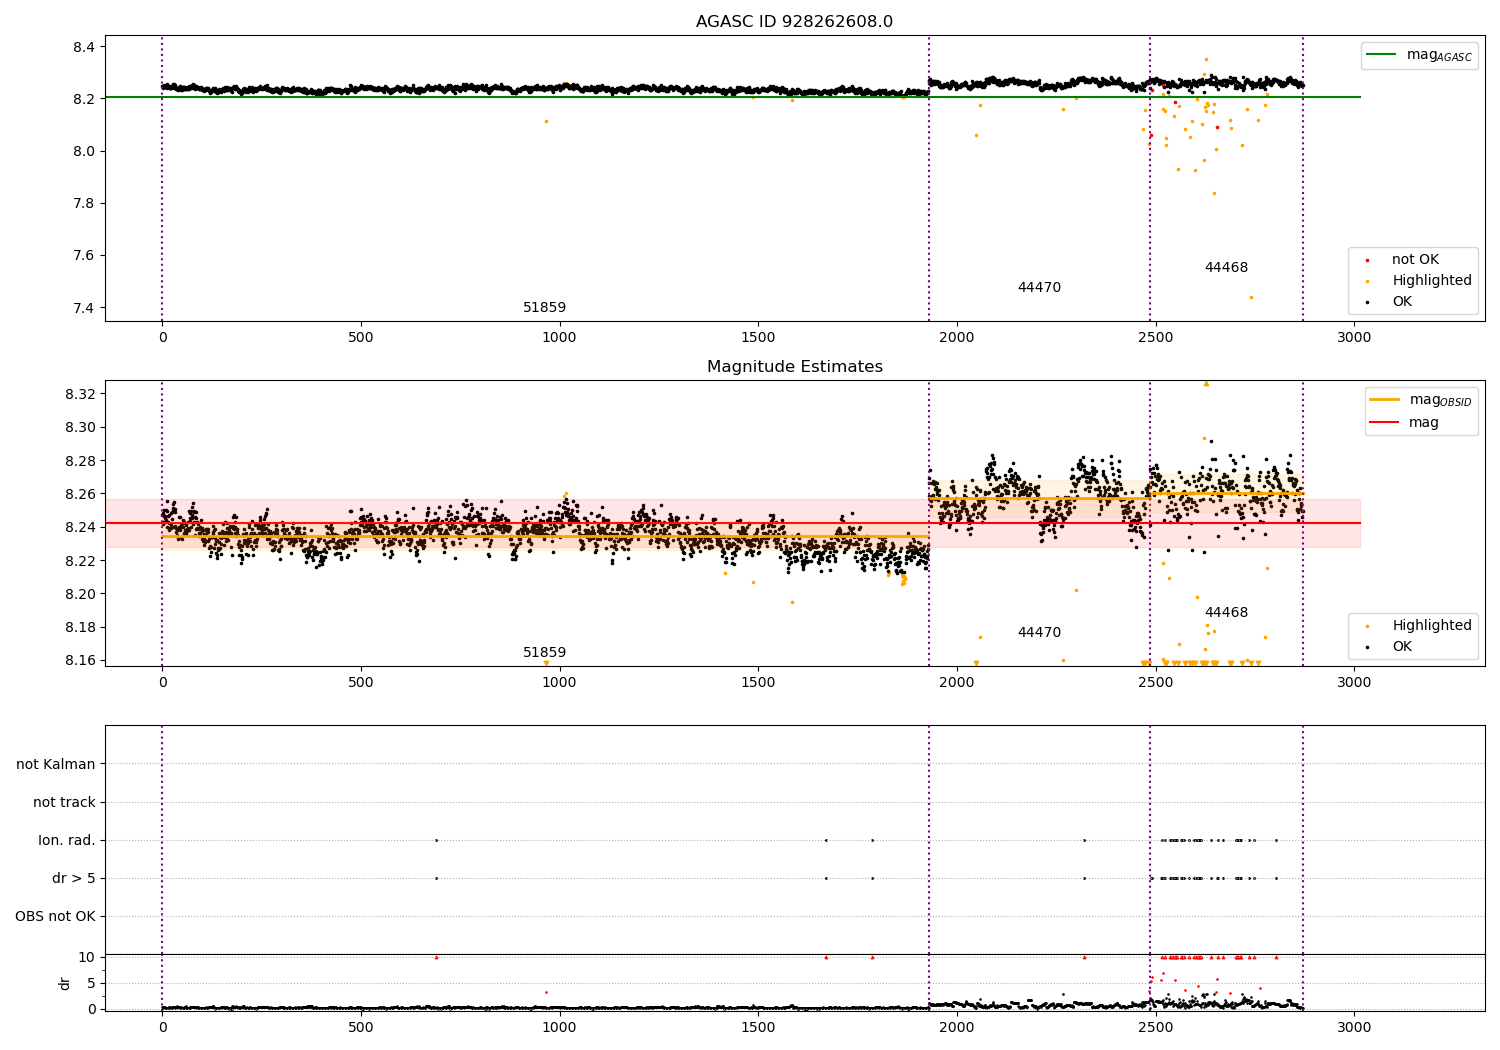The image size is (1500, 1050).
Task: Click obsid label 44468 in Magnitude Estimates plot
Action: (x=1226, y=613)
